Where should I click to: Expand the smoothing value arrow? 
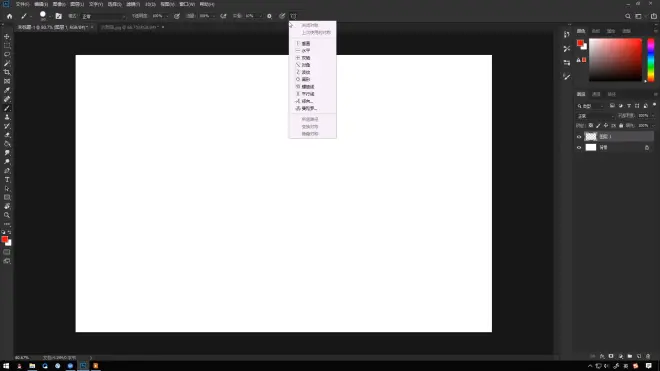[x=260, y=16]
